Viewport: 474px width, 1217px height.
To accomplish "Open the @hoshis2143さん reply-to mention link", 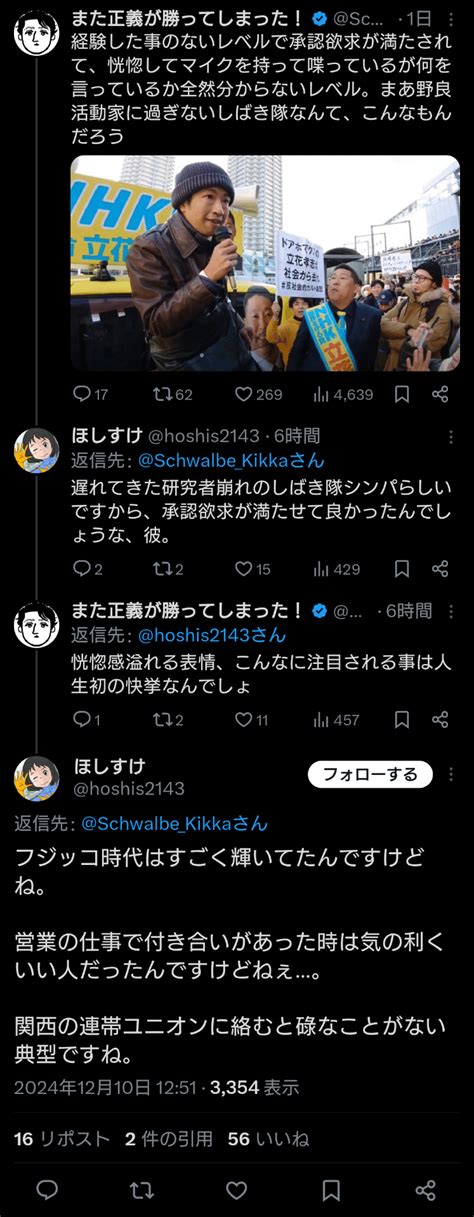I will tap(211, 635).
